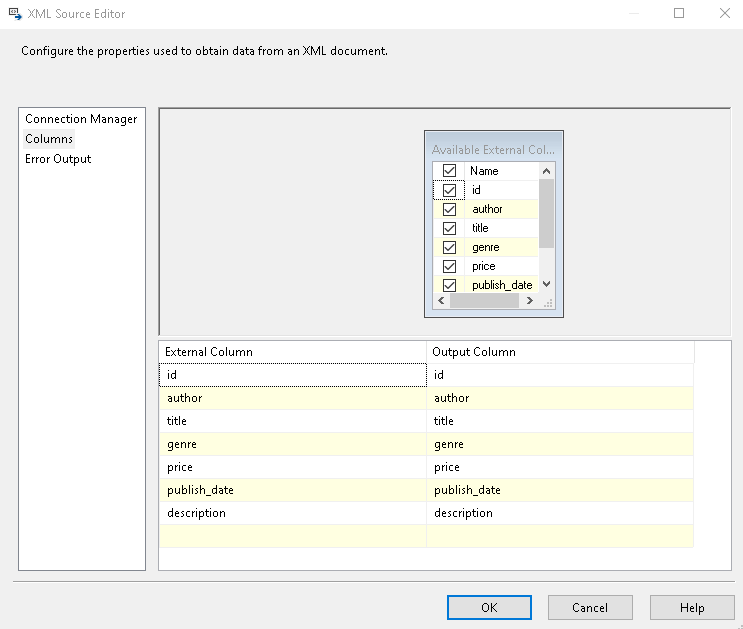743x629 pixels.
Task: Open the Connection Manager page
Action: pyautogui.click(x=81, y=119)
